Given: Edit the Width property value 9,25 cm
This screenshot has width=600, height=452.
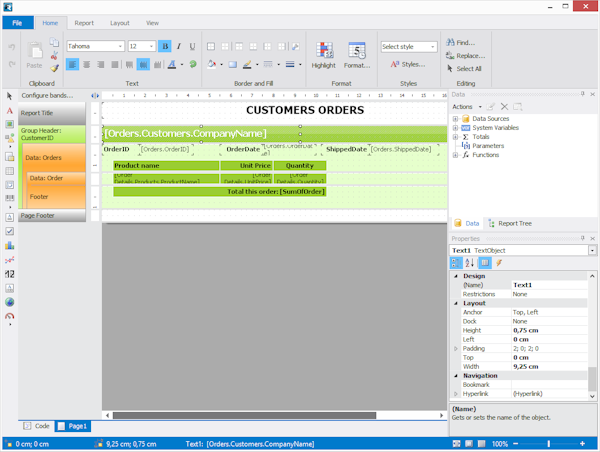Looking at the screenshot, I should point(549,367).
